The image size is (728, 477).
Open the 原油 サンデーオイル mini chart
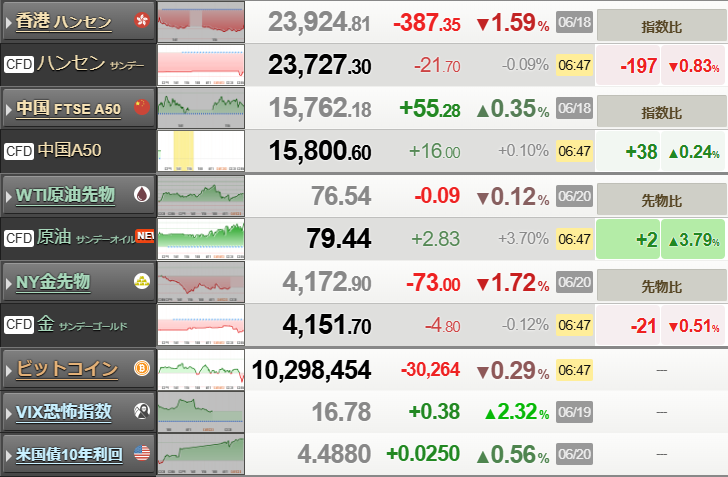[201, 239]
